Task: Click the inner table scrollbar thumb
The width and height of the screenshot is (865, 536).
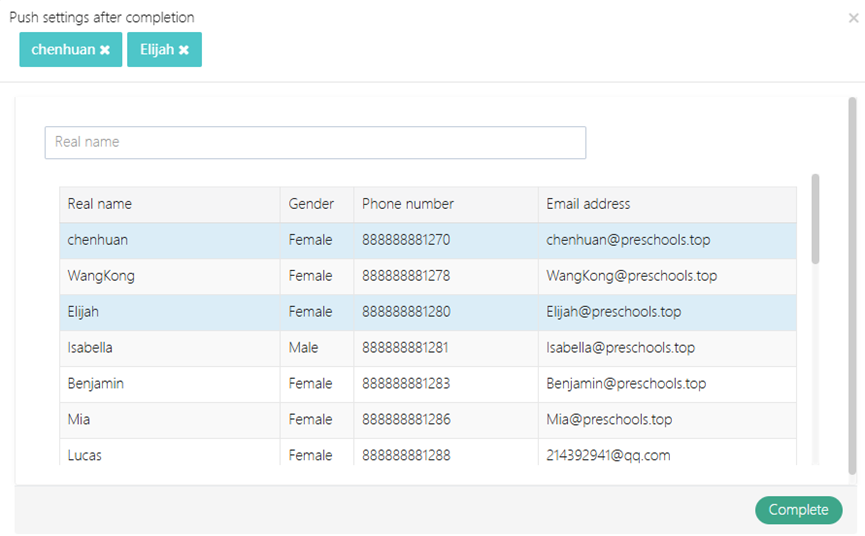Action: 815,219
